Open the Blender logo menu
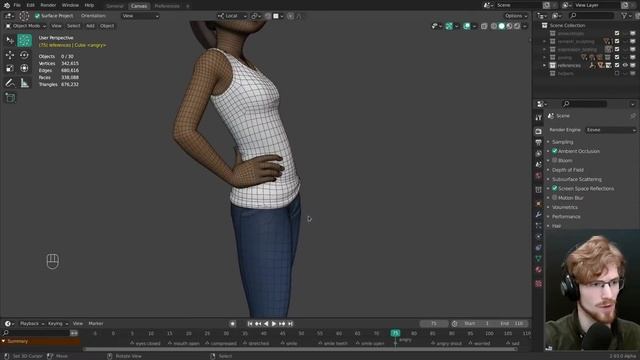Image resolution: width=640 pixels, height=360 pixels. click(x=7, y=5)
